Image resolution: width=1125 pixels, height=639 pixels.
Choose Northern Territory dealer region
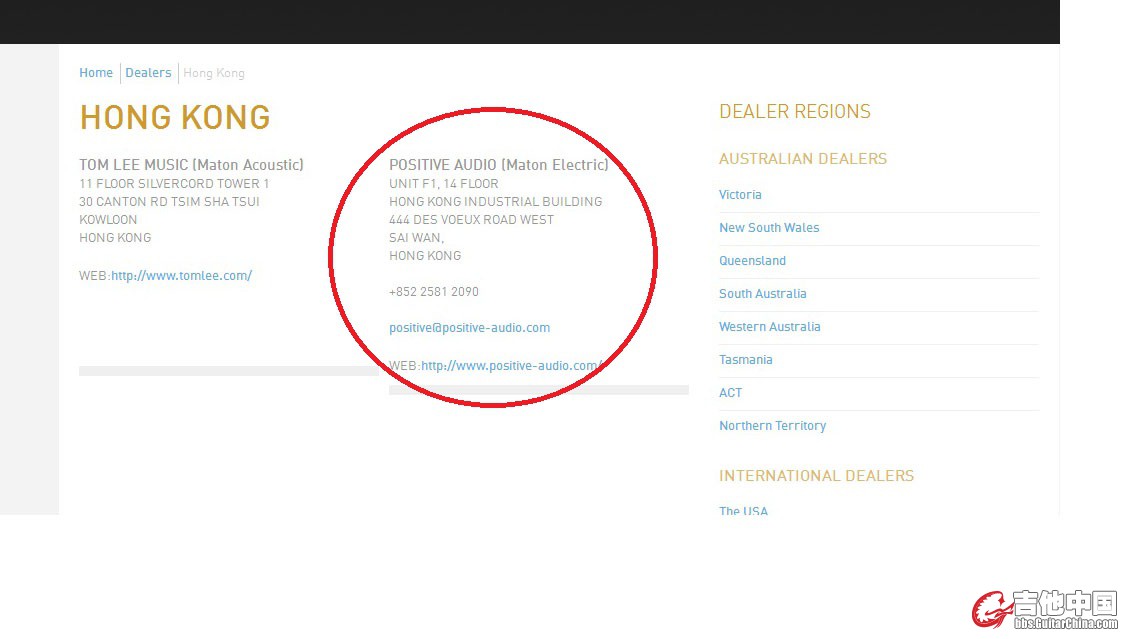click(773, 425)
